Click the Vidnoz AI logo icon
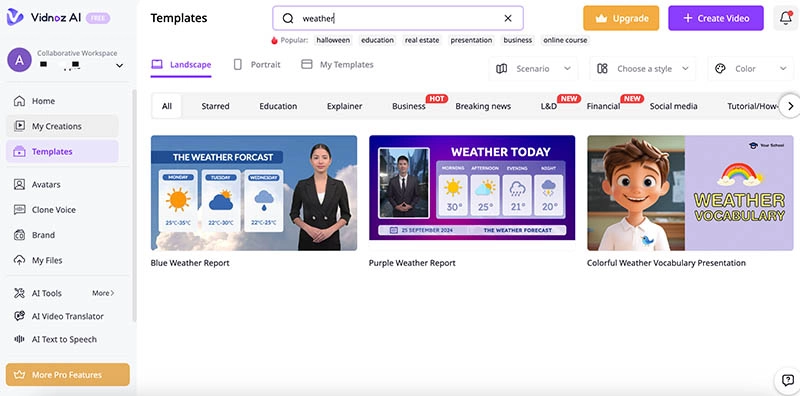 point(15,17)
